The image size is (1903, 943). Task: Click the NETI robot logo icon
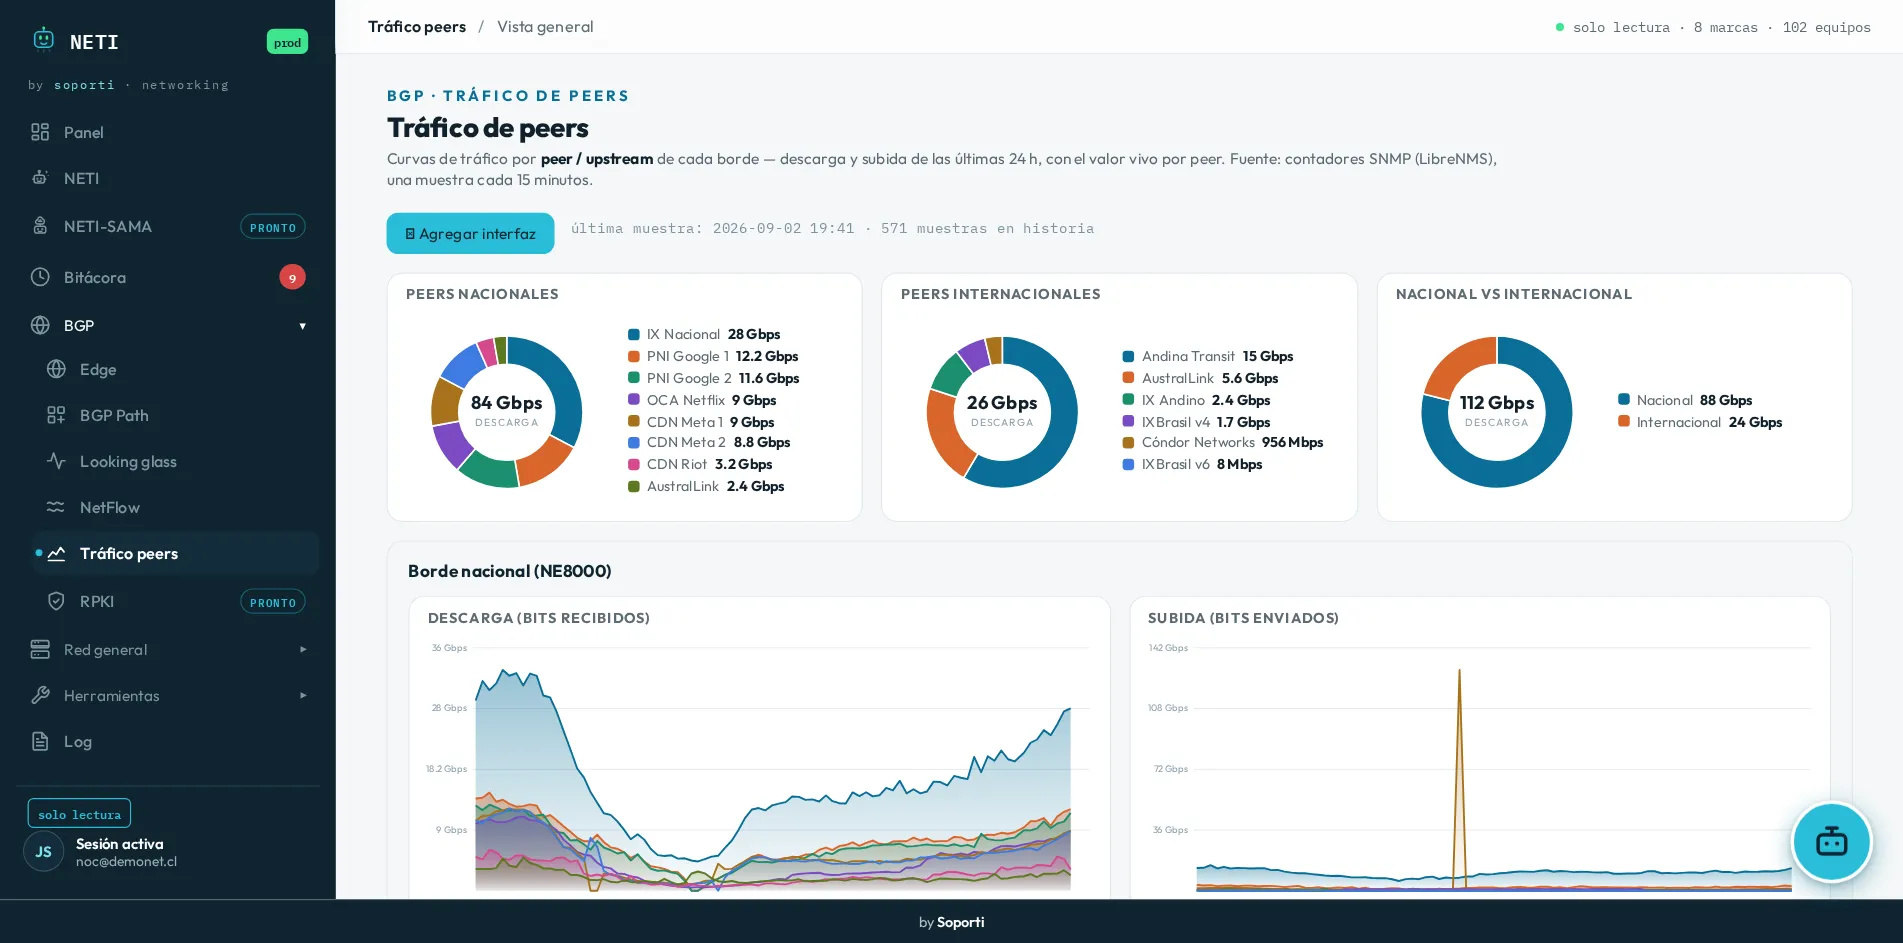point(43,39)
